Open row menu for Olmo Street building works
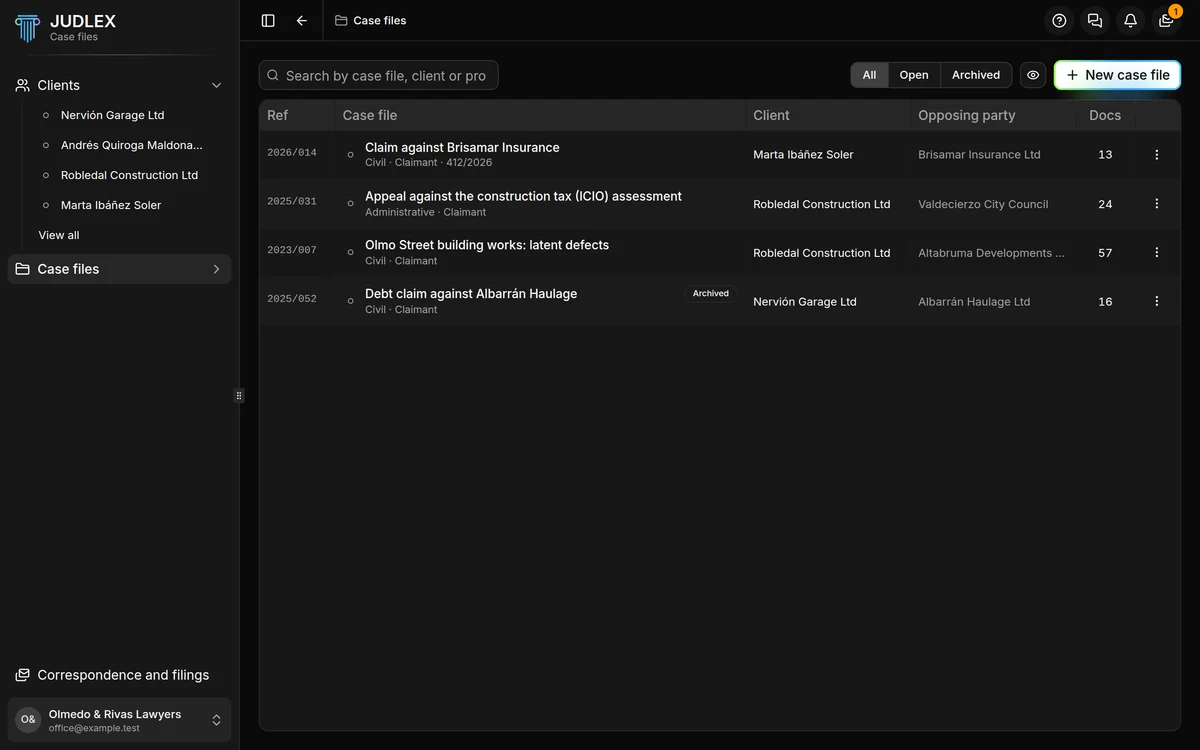 coord(1157,253)
